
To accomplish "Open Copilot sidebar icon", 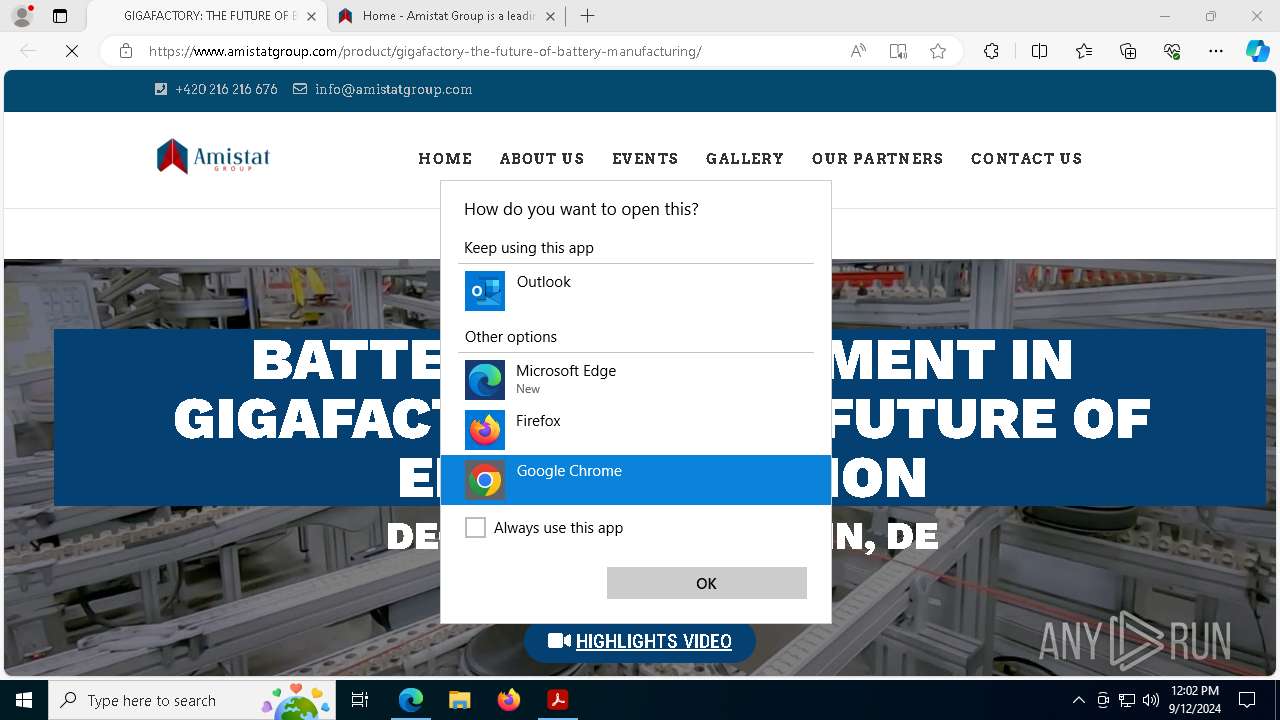I will point(1257,51).
